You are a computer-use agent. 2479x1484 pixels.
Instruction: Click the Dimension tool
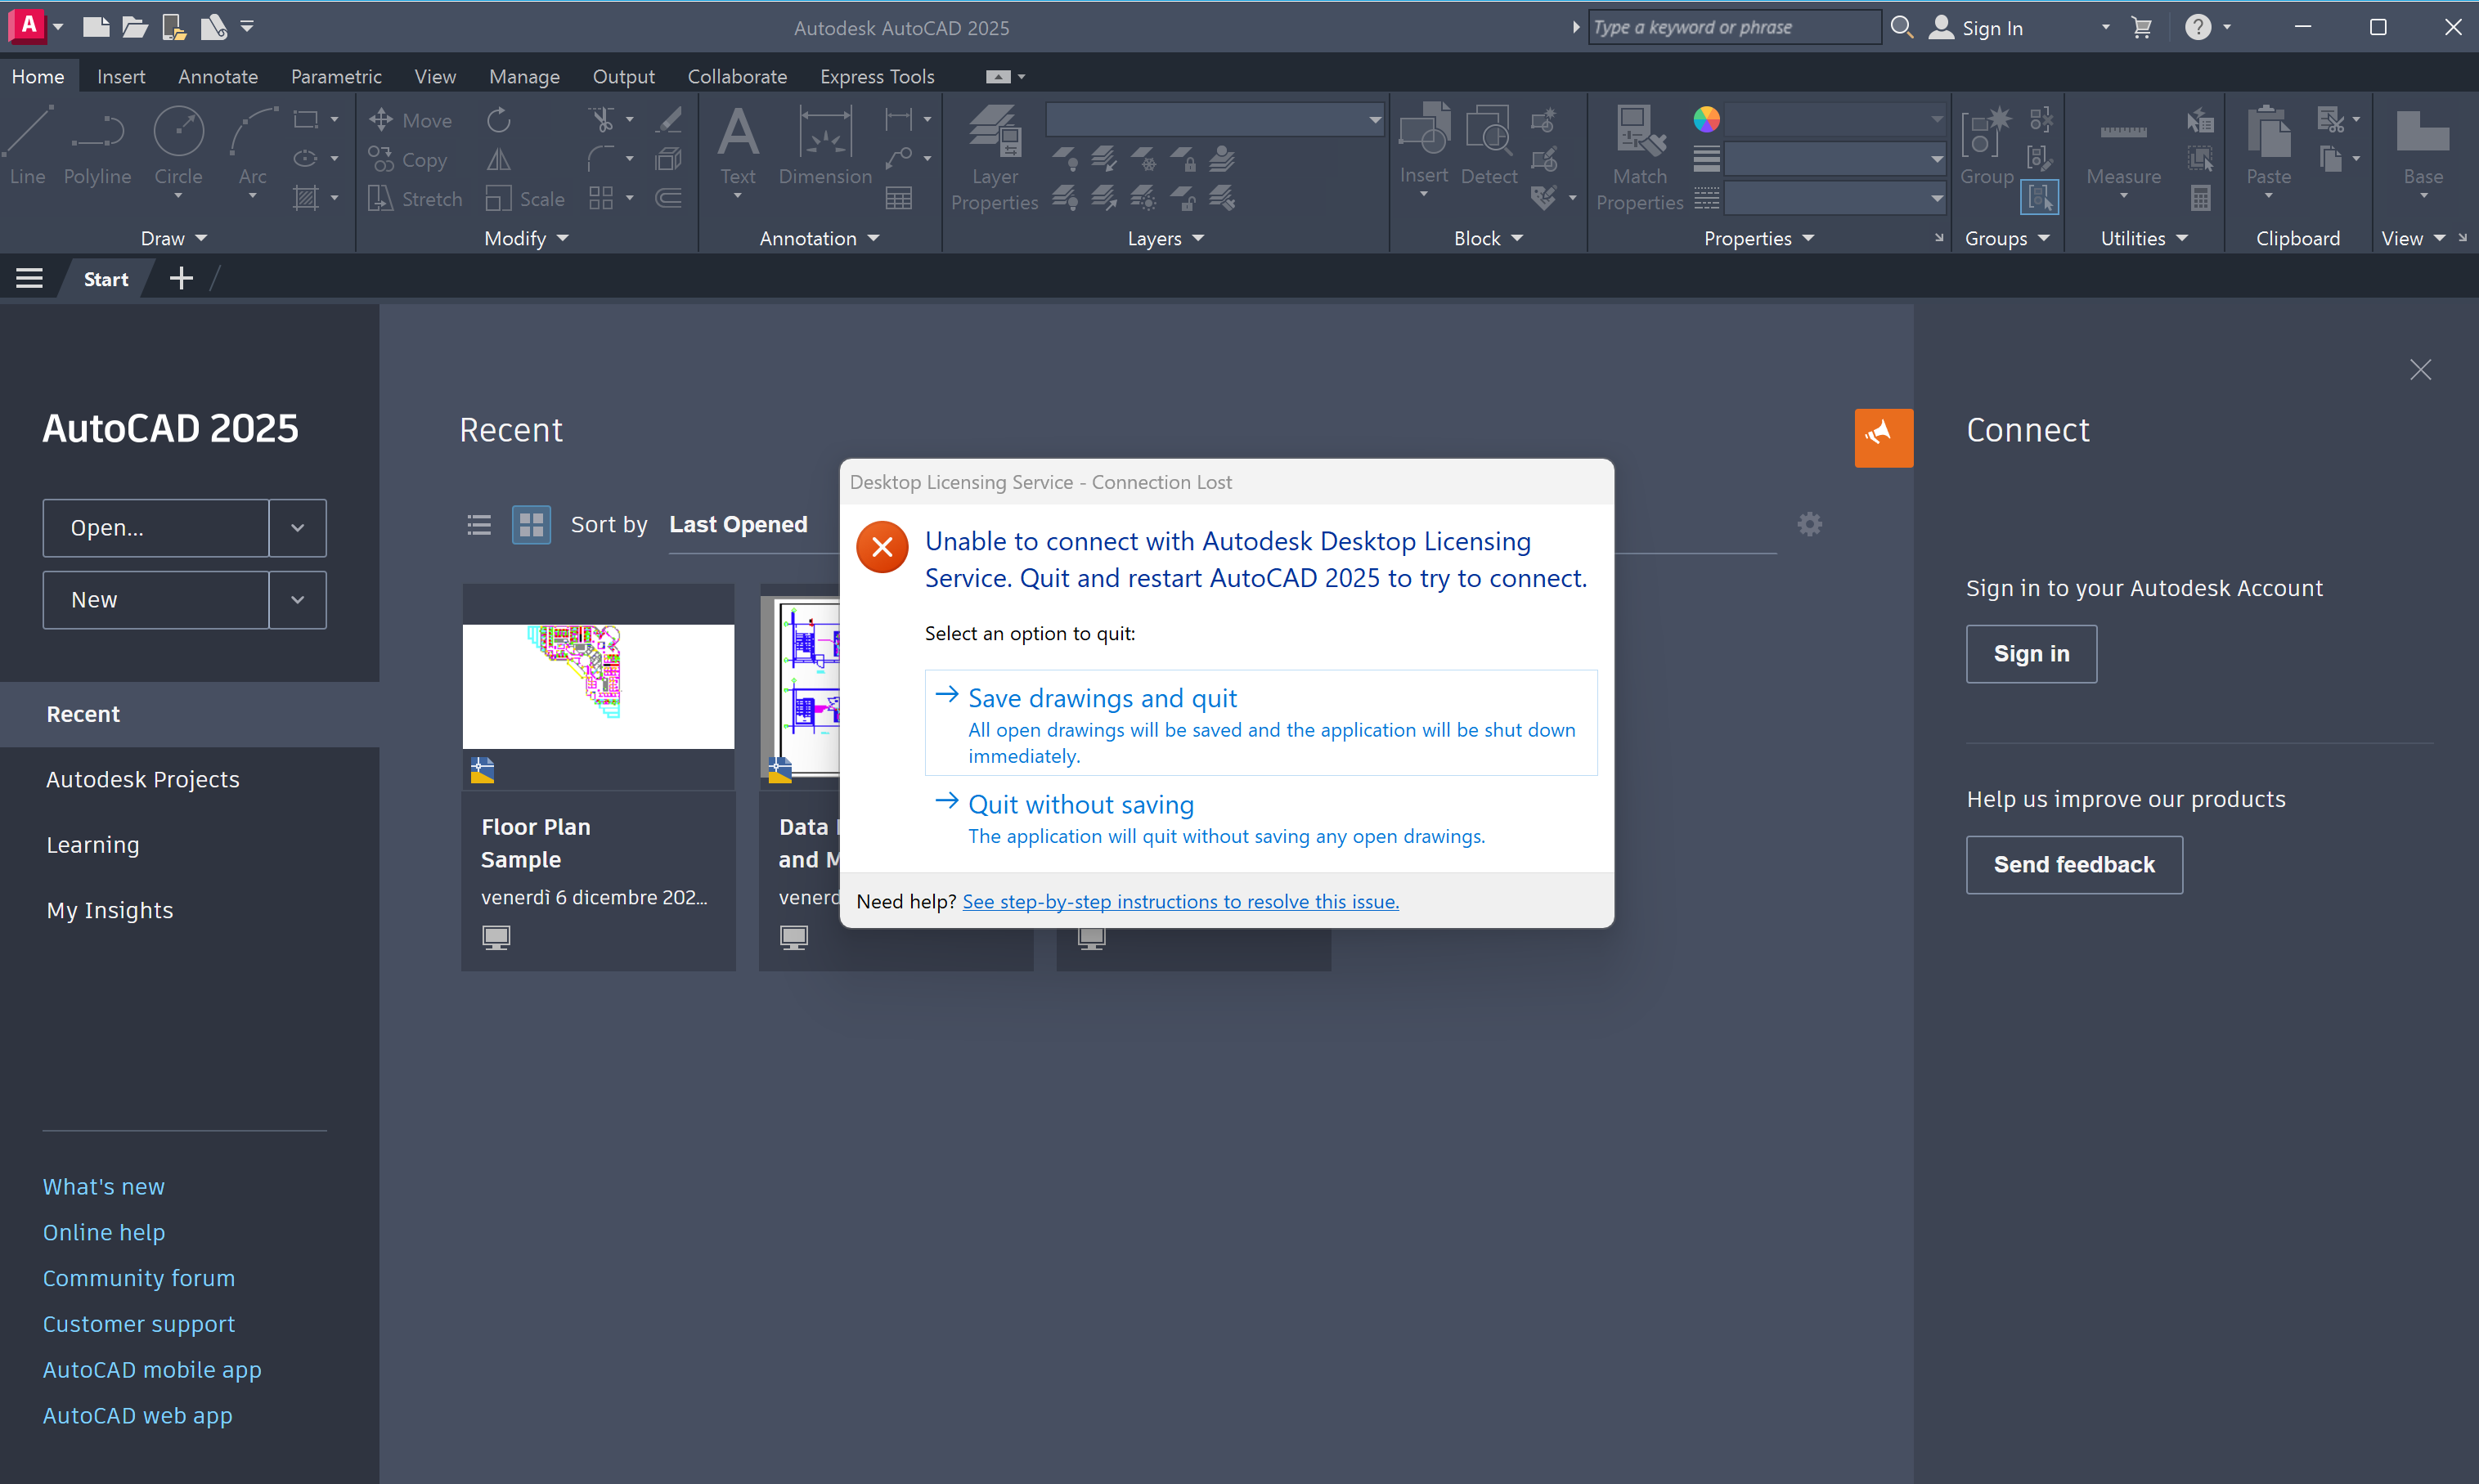click(x=825, y=147)
